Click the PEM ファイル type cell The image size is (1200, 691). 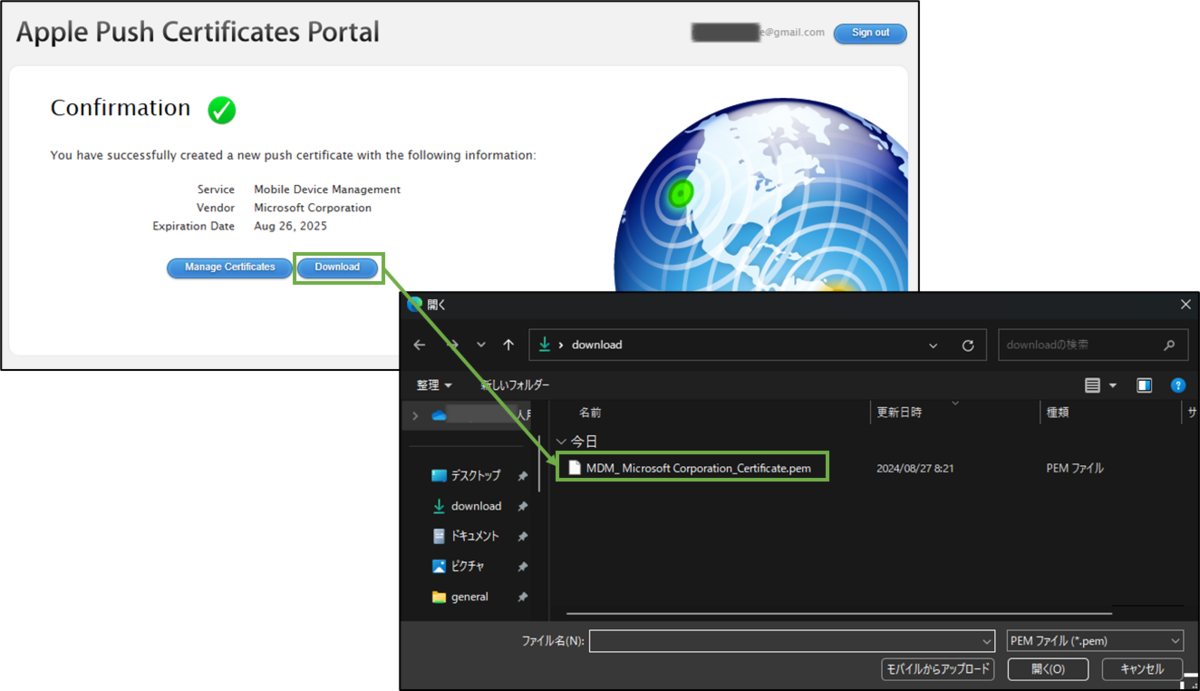[1075, 468]
